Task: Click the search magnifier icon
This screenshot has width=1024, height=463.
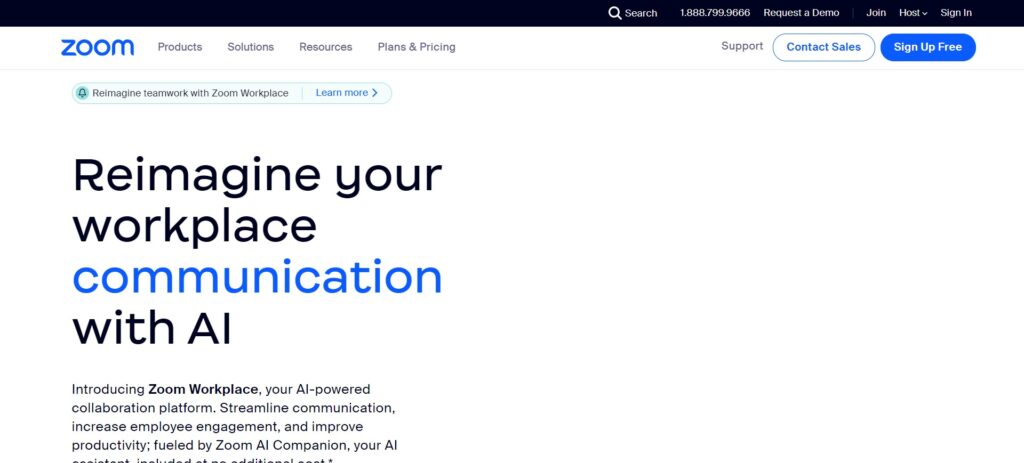Action: point(615,13)
